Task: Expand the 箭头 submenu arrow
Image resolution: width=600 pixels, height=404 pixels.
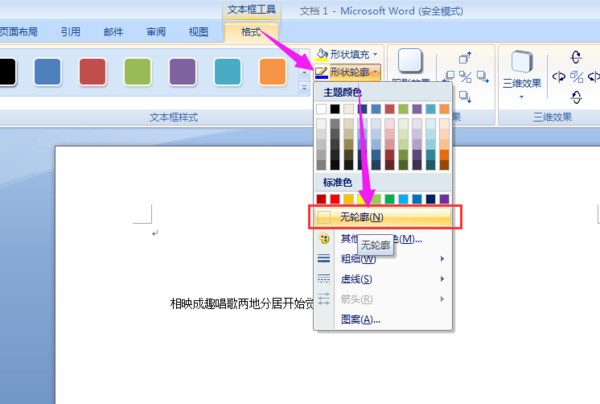Action: tap(442, 299)
